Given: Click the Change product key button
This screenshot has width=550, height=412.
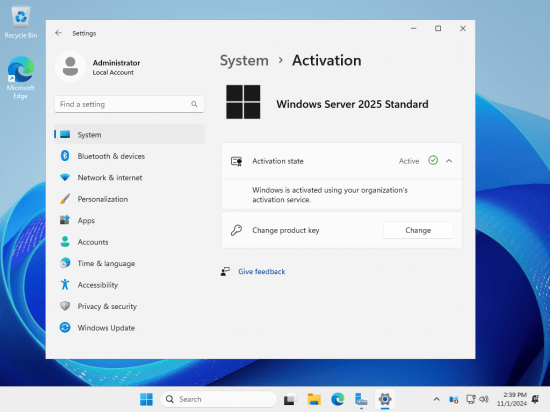Looking at the screenshot, I should [418, 230].
